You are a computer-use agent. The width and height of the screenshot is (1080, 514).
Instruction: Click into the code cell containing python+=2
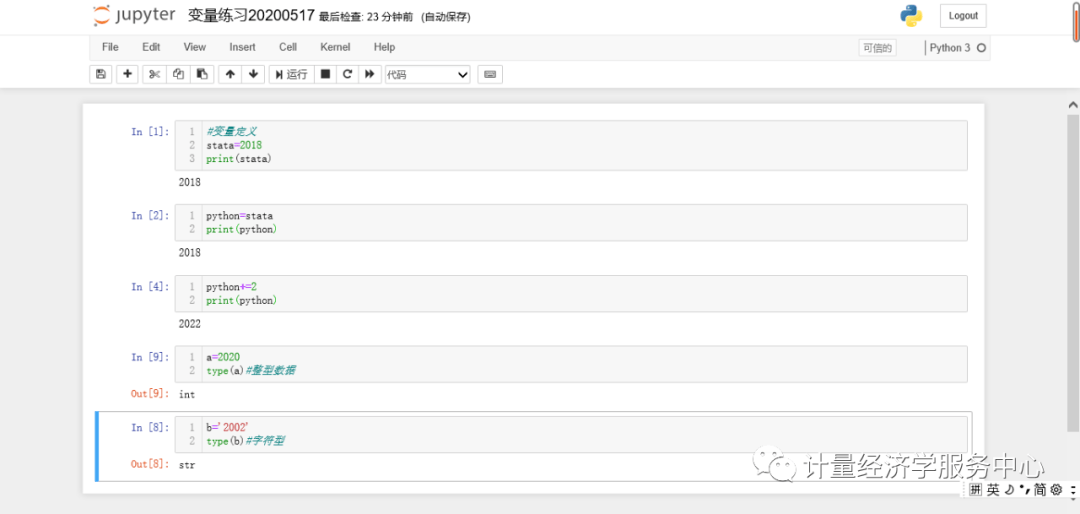[571, 294]
